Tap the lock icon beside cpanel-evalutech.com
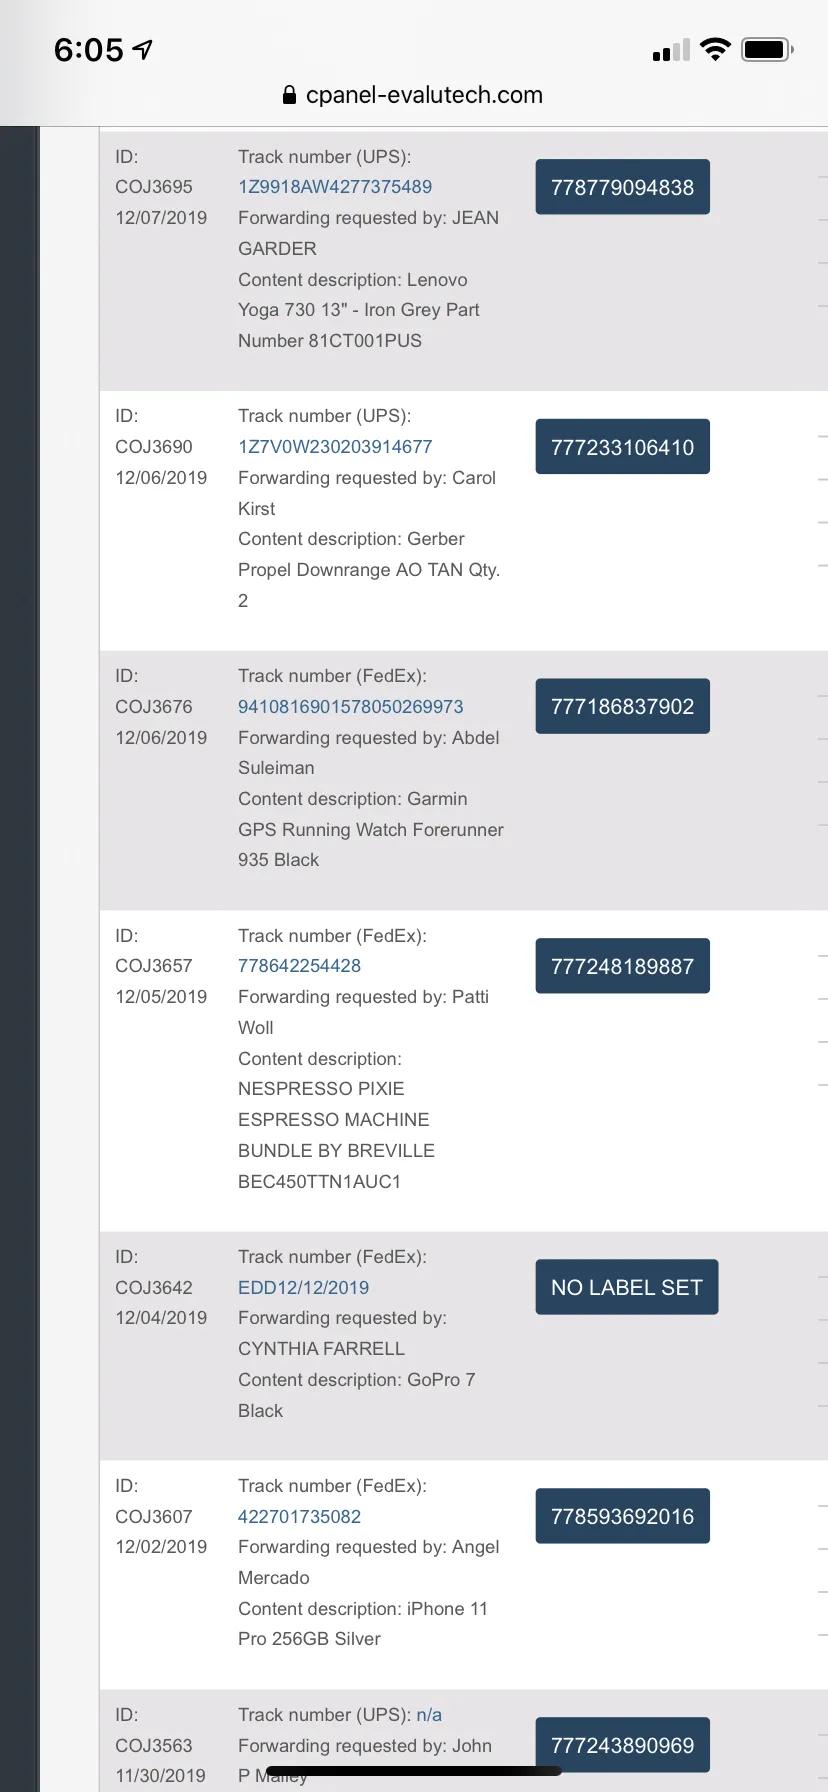Viewport: 828px width, 1792px height. click(289, 95)
